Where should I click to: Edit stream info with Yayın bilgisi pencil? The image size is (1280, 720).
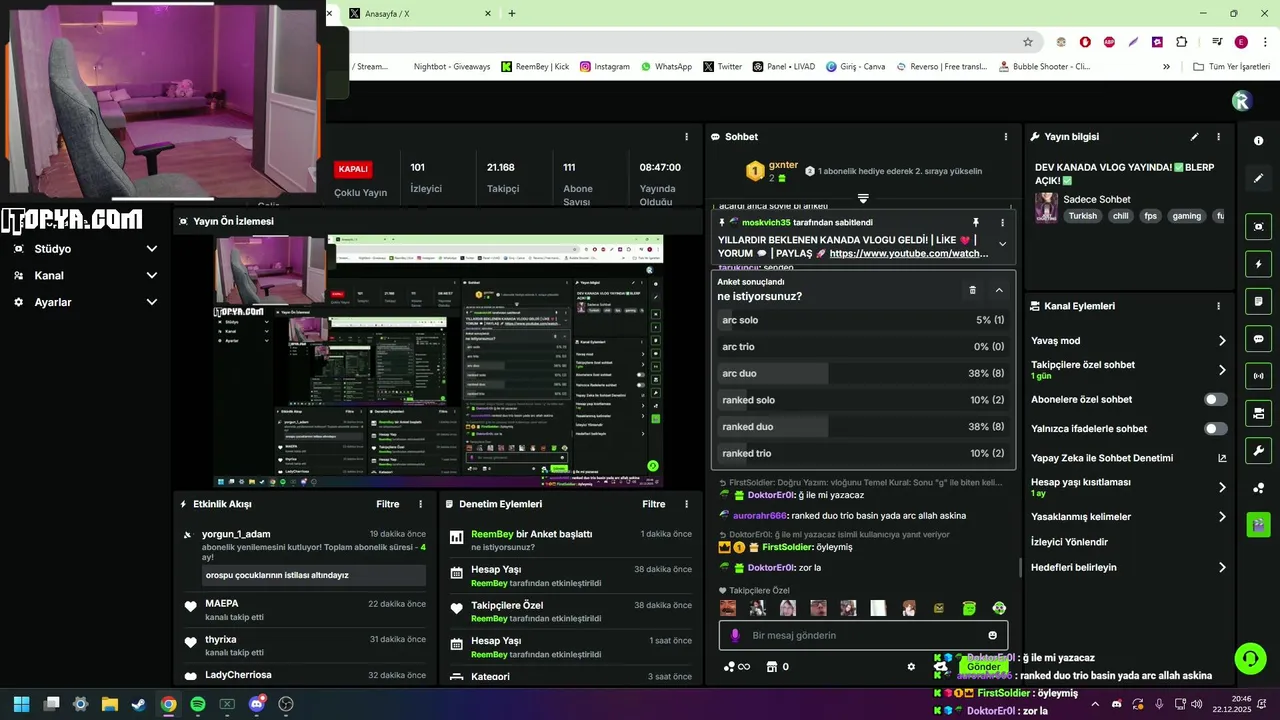pyautogui.click(x=1194, y=137)
